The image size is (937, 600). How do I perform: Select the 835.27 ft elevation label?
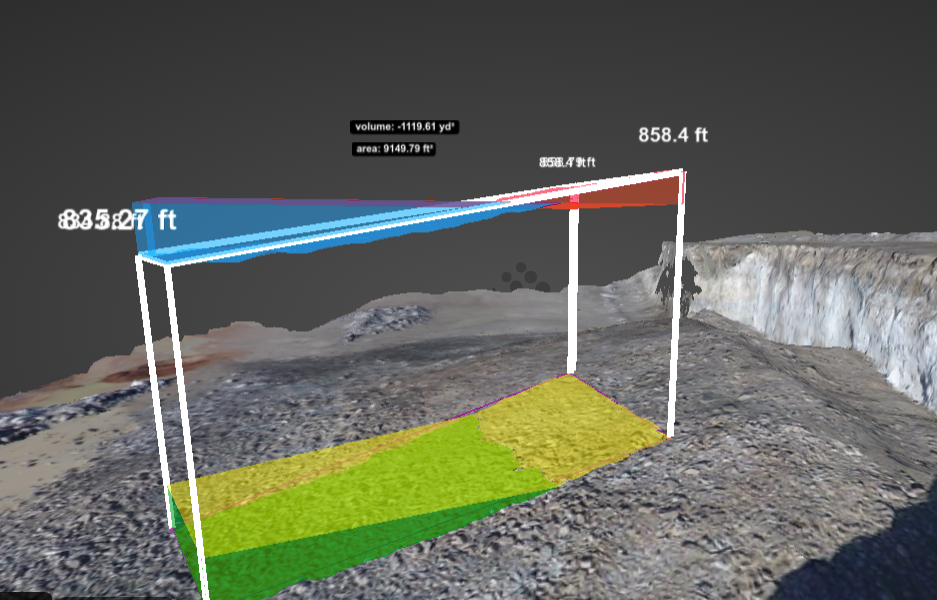(x=117, y=220)
